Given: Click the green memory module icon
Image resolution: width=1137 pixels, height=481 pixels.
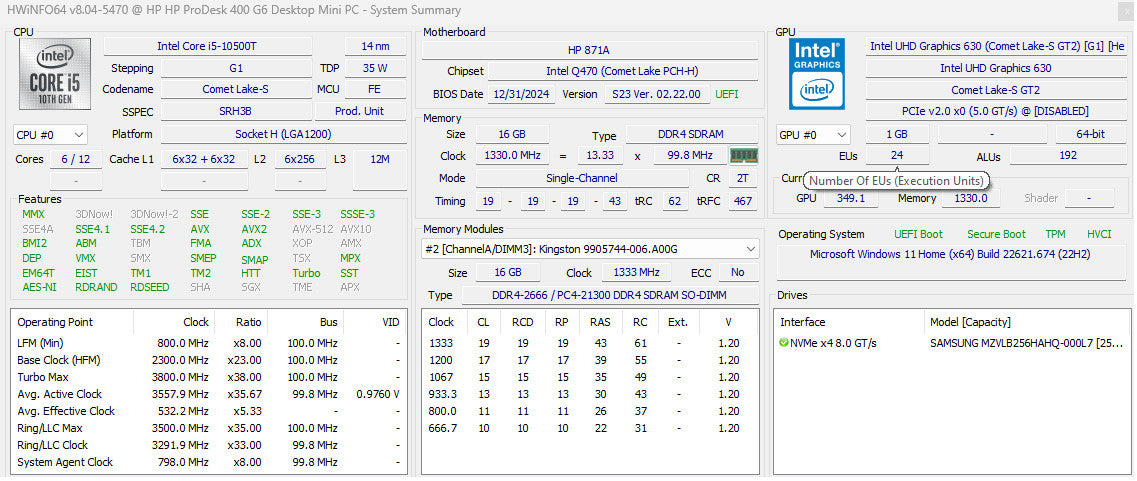Looking at the screenshot, I should (743, 156).
